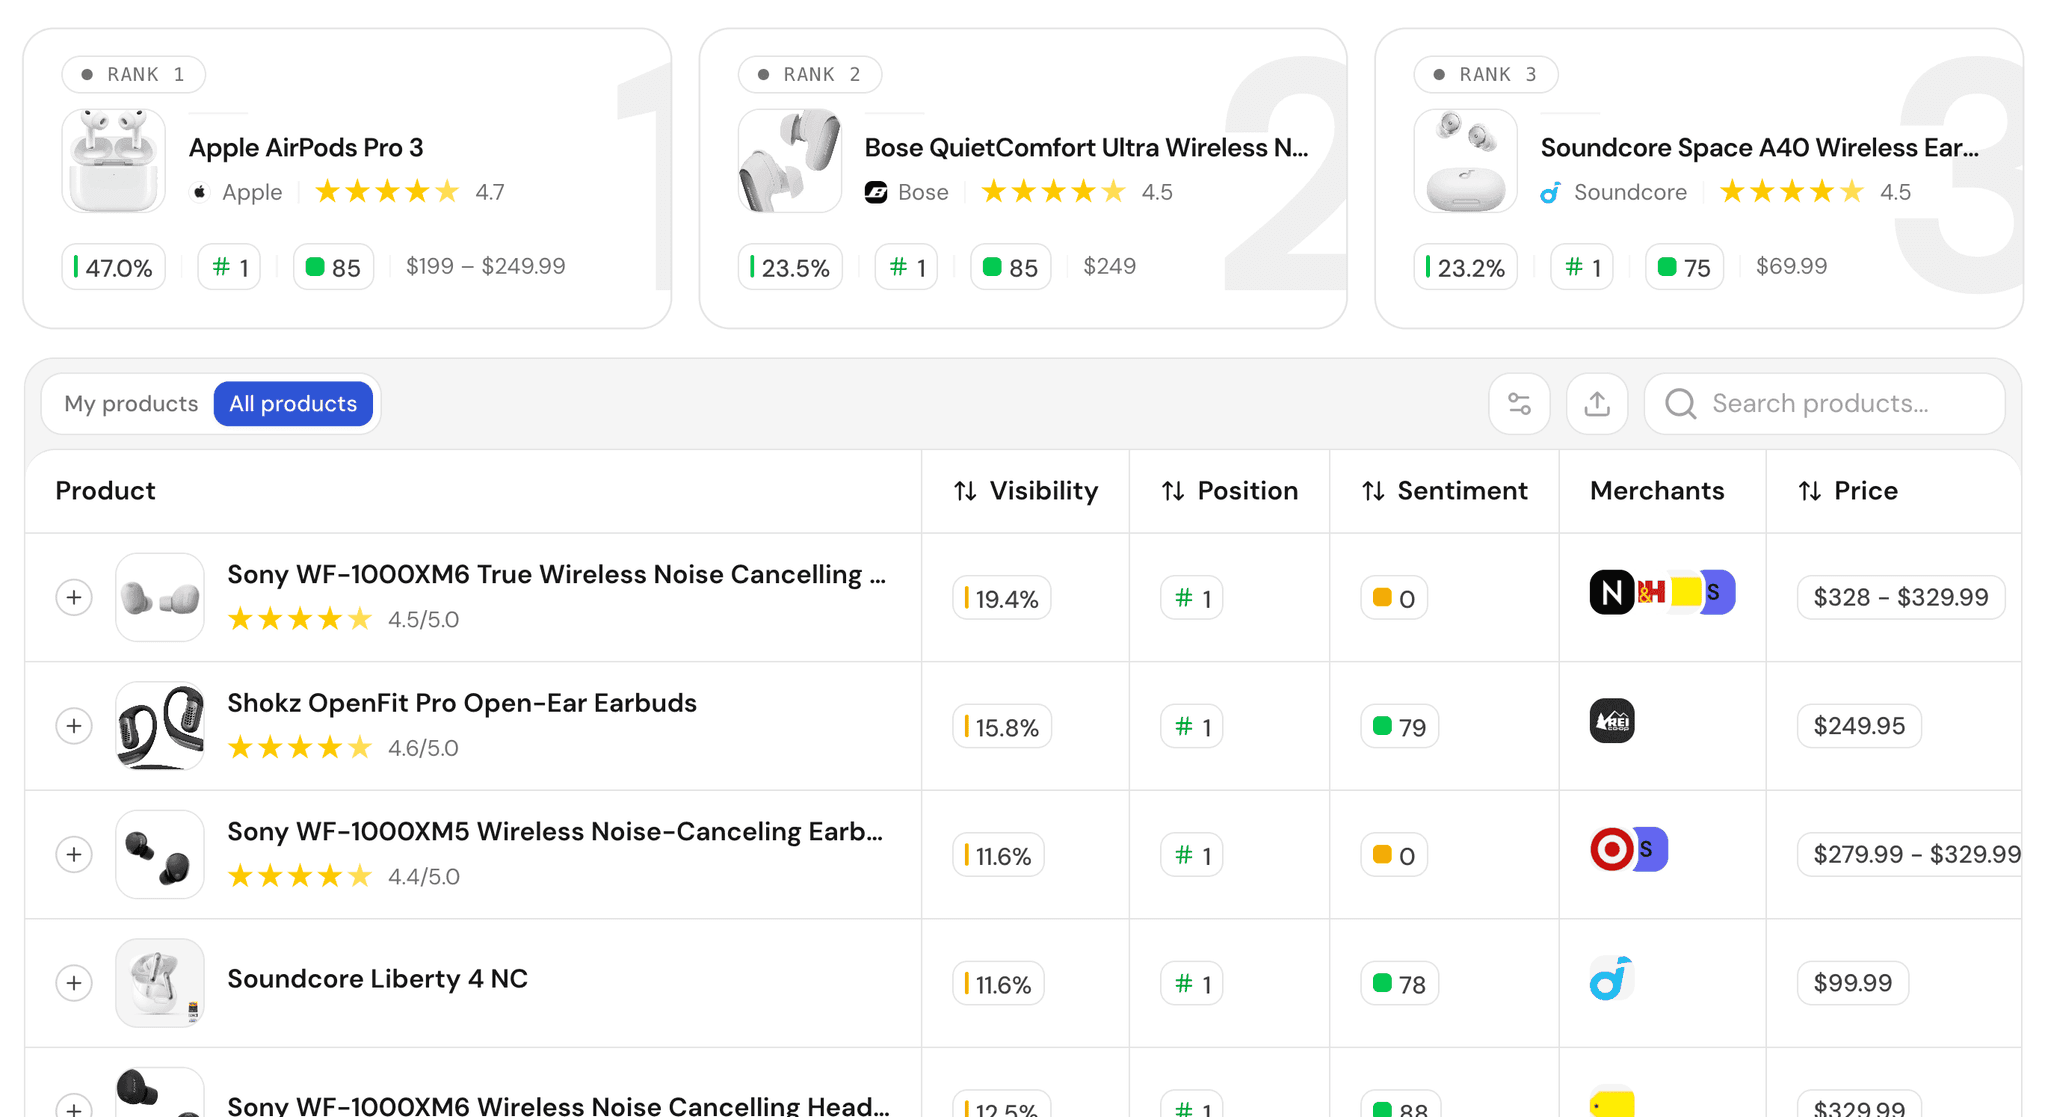
Task: Expand the Shokz OpenFit Pro row
Action: tap(74, 726)
